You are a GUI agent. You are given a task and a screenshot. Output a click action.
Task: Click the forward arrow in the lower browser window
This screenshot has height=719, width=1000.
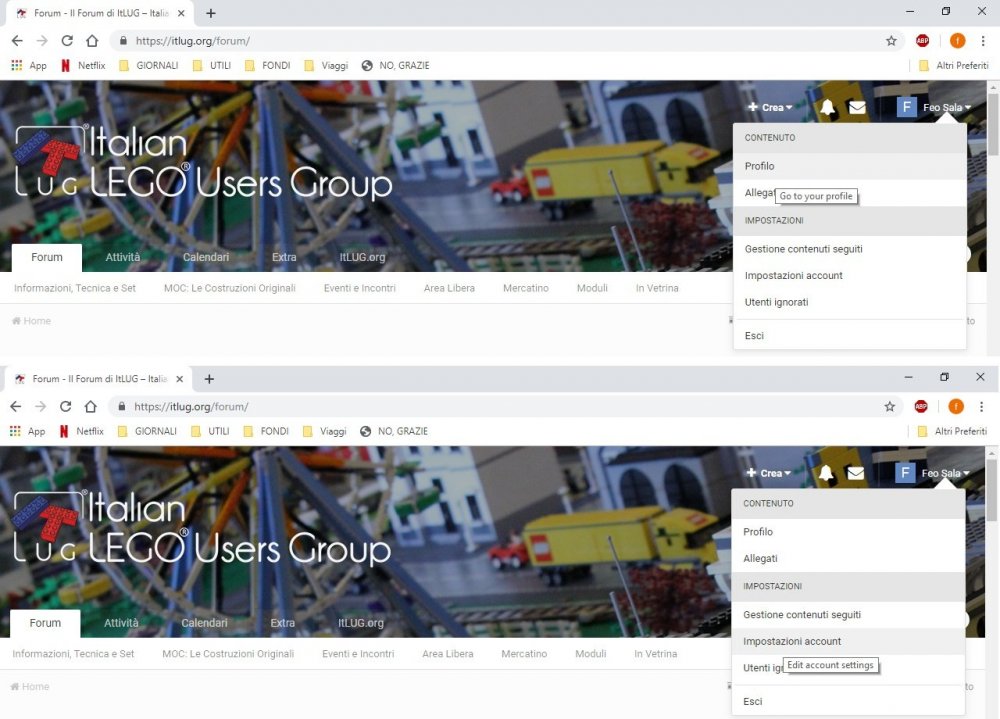pos(41,406)
